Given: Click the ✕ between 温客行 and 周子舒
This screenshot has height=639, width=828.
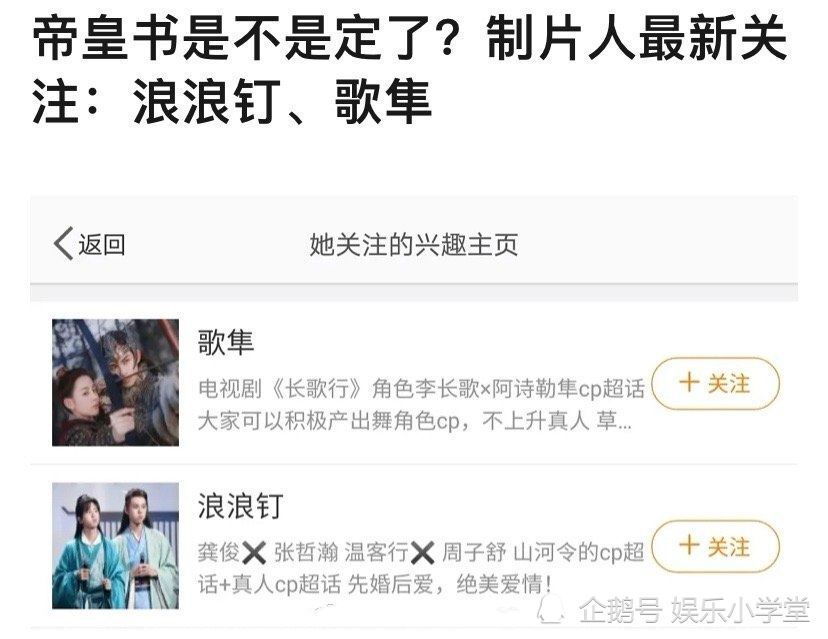Looking at the screenshot, I should point(422,553).
